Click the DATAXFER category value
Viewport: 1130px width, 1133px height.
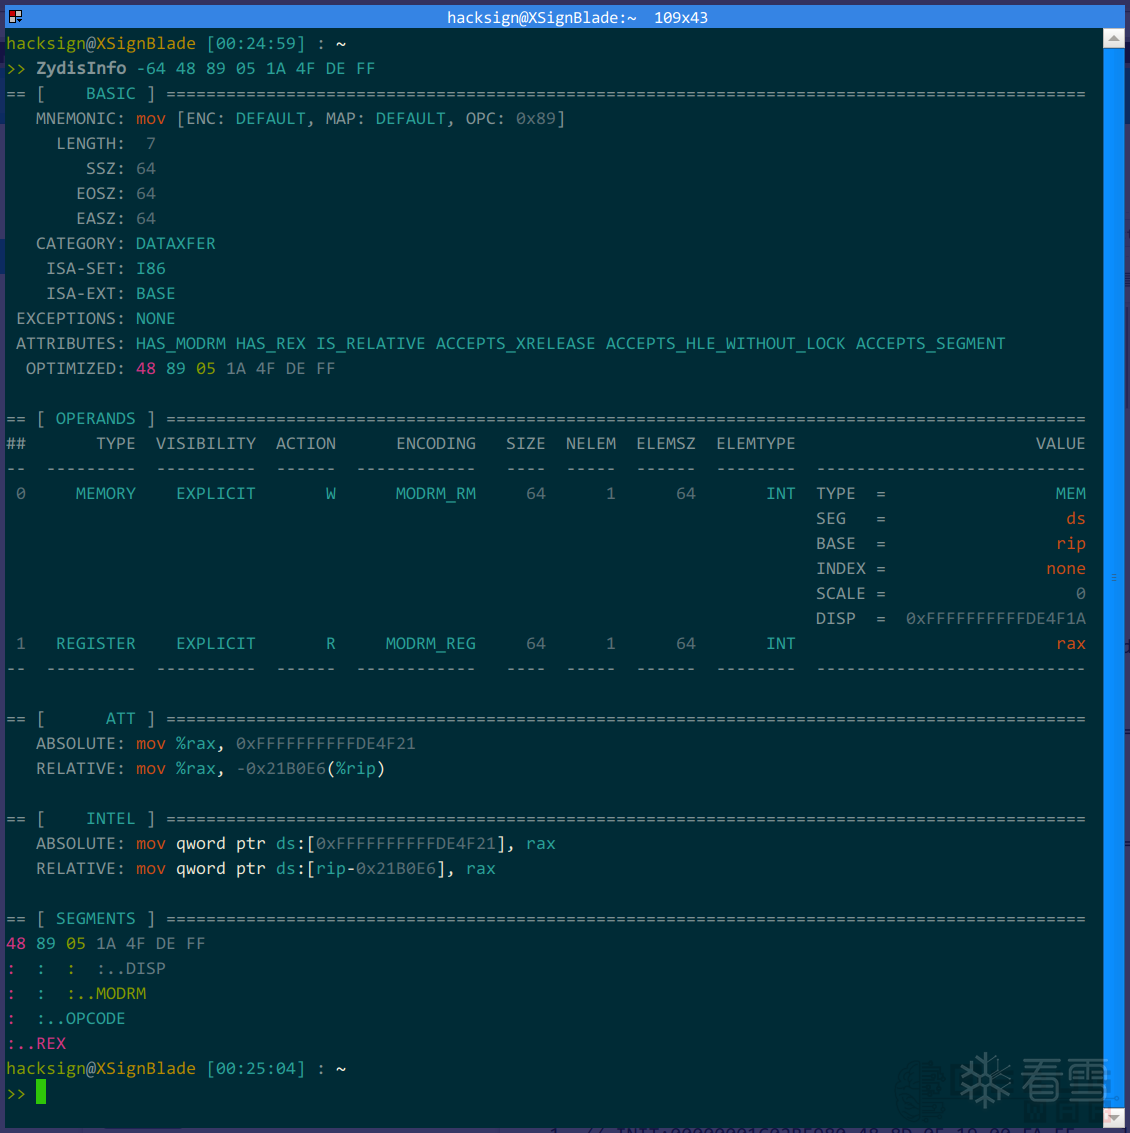(x=176, y=244)
